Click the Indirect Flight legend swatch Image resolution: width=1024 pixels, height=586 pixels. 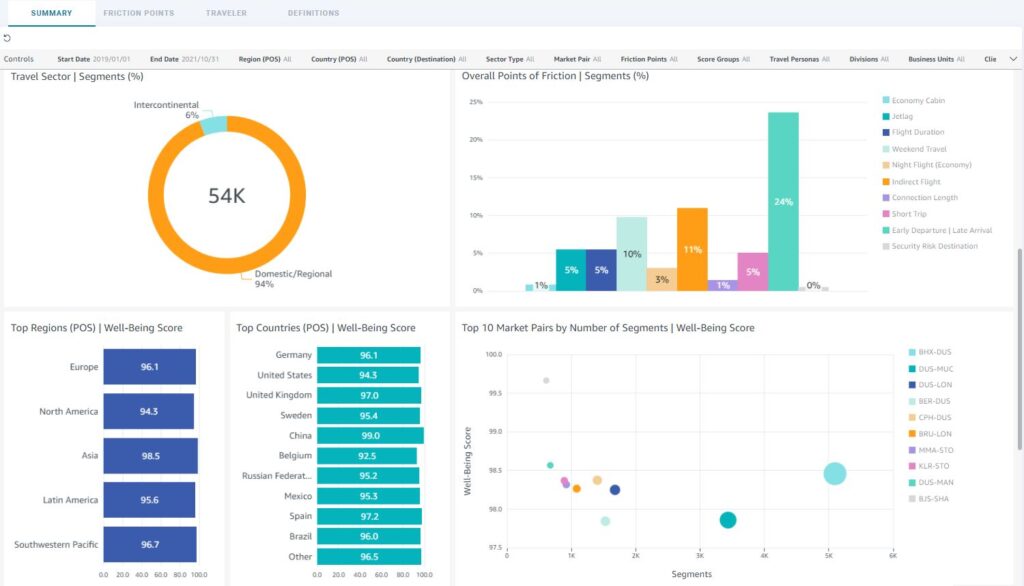[888, 182]
